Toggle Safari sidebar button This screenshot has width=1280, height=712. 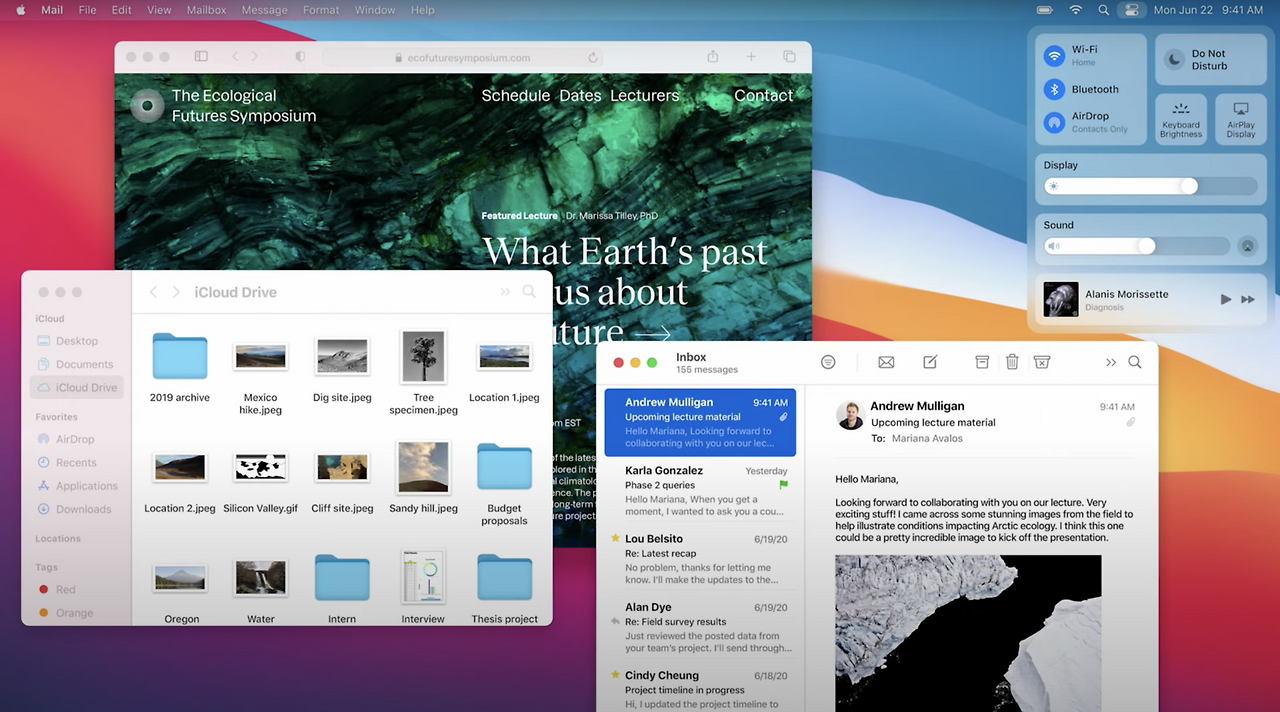point(201,57)
